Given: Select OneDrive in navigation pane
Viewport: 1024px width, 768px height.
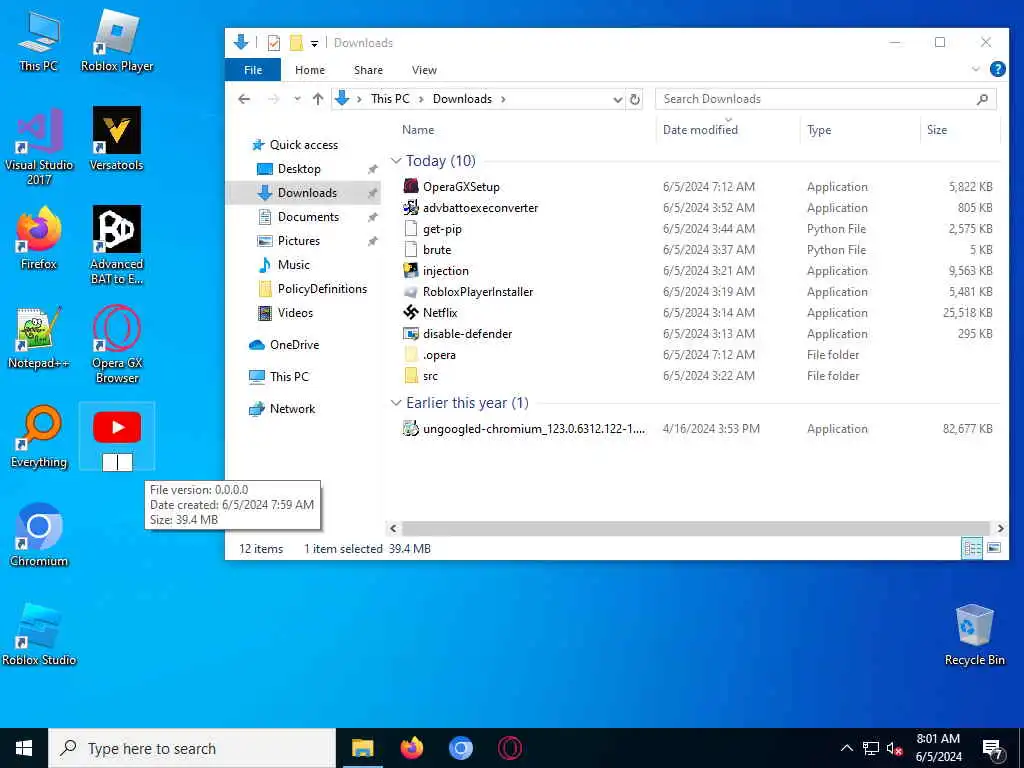Looking at the screenshot, I should [294, 345].
